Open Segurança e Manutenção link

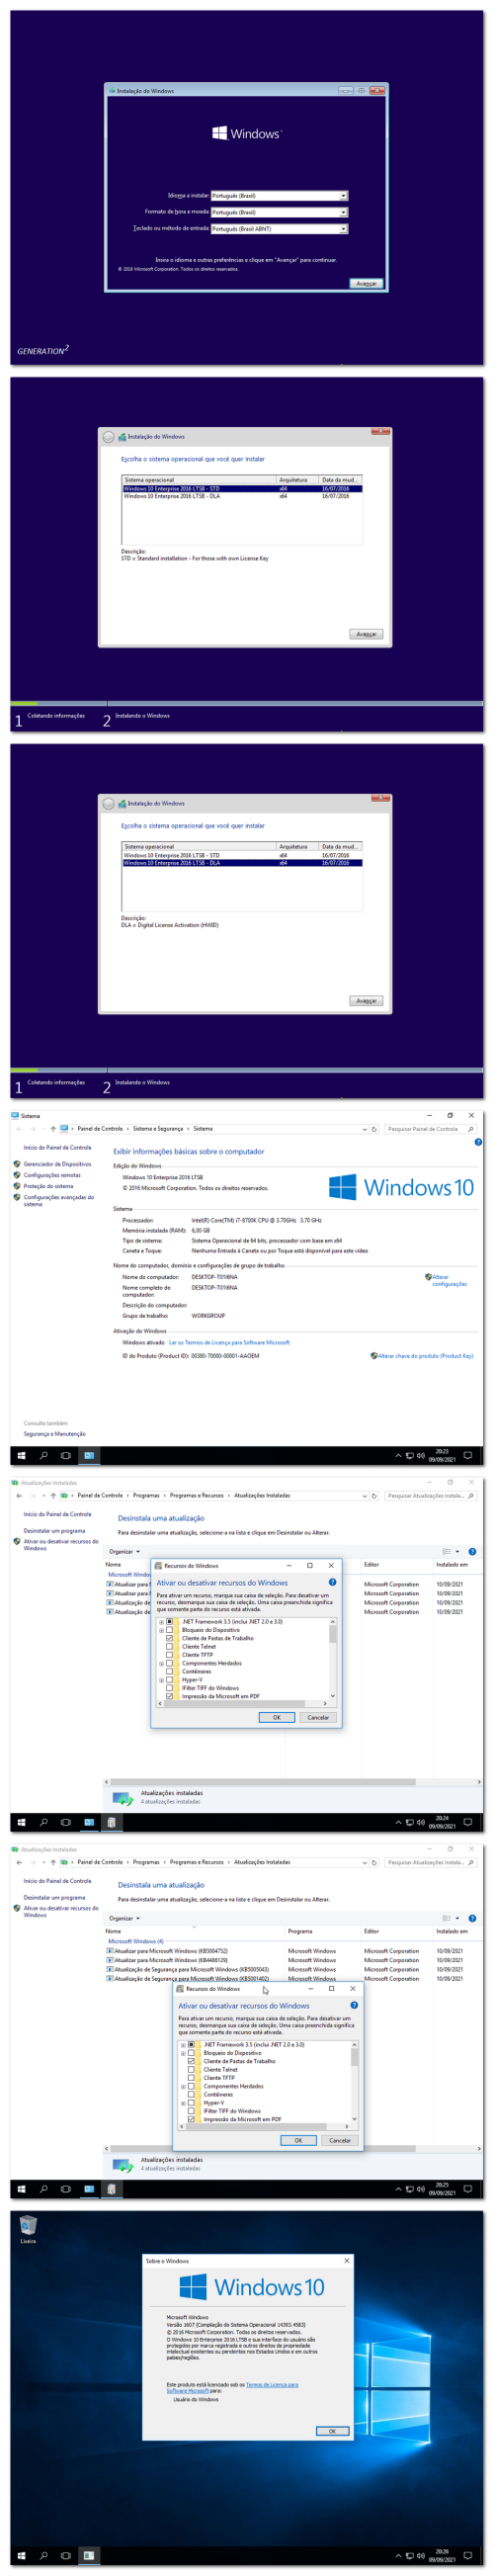pyautogui.click(x=54, y=1434)
